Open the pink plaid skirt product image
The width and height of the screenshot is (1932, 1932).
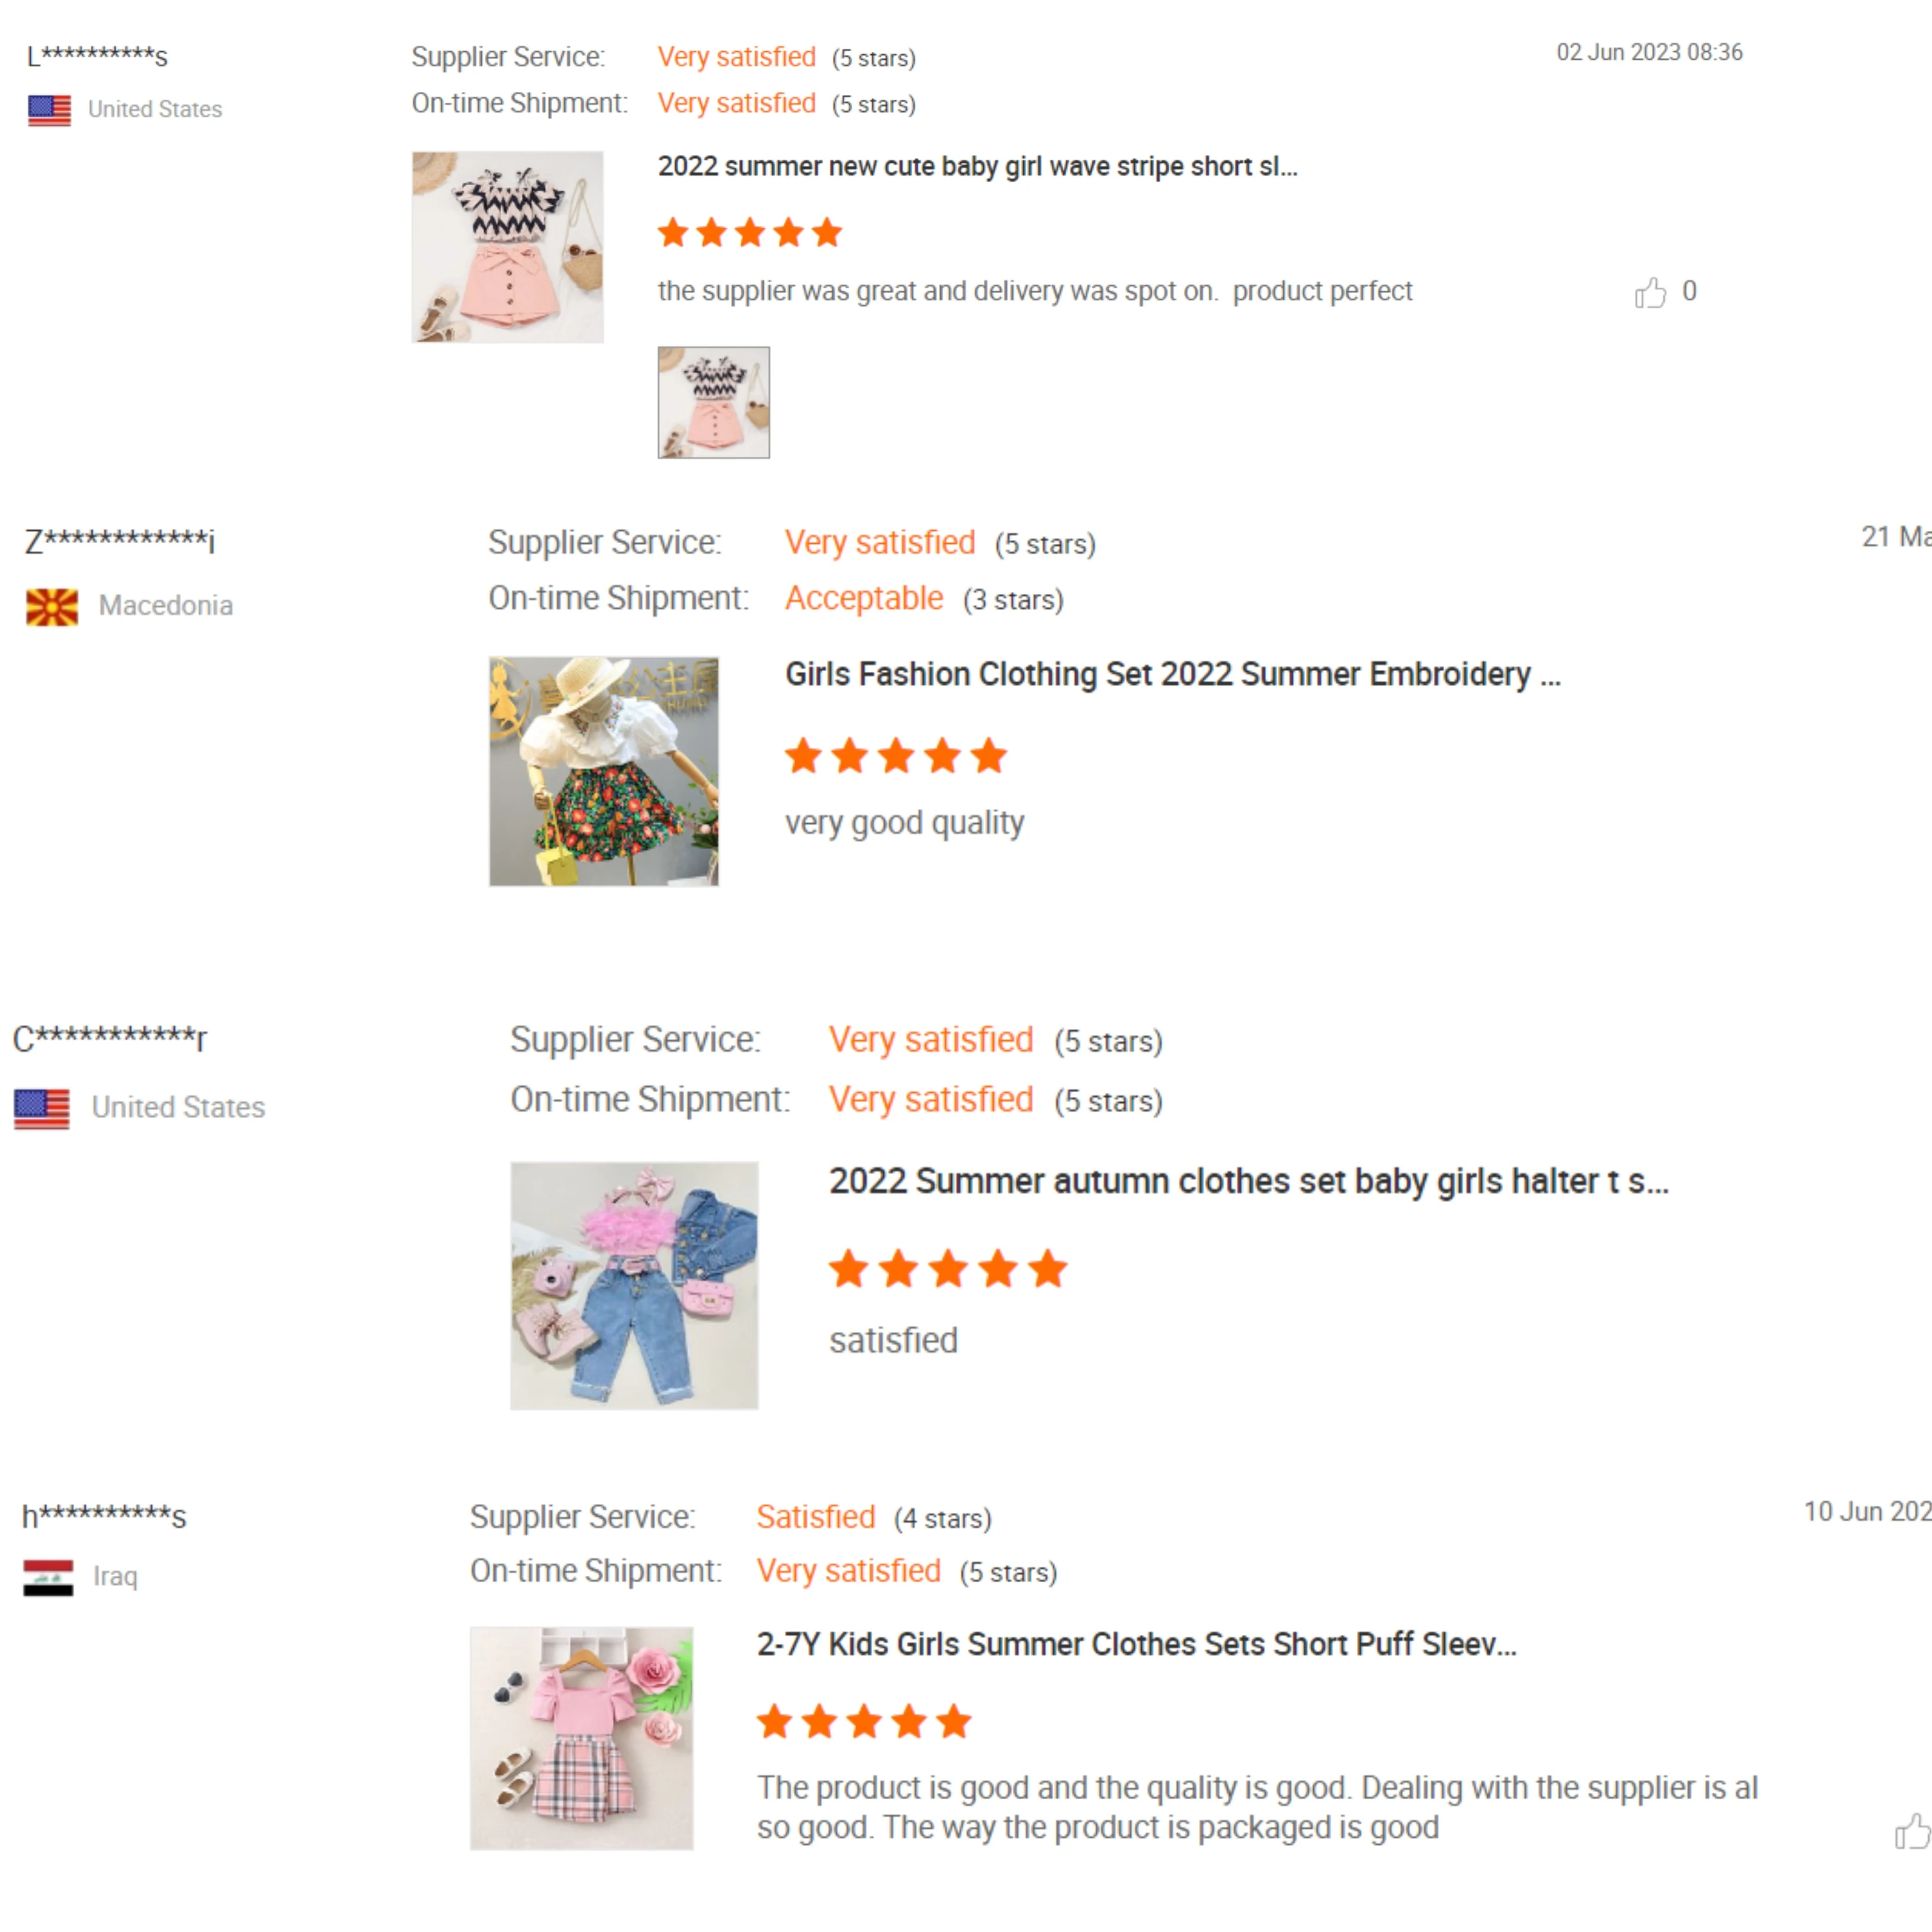click(x=582, y=1738)
